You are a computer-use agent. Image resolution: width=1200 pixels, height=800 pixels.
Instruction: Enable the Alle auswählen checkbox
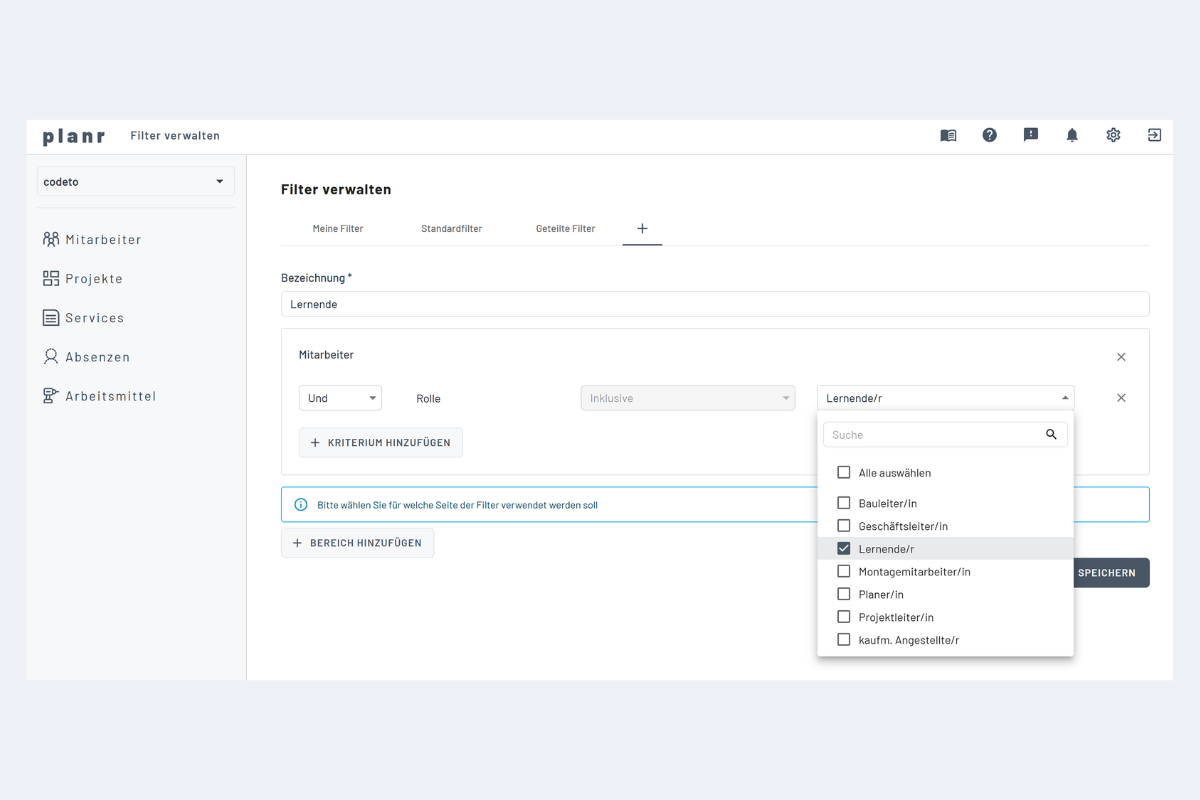[x=843, y=472]
